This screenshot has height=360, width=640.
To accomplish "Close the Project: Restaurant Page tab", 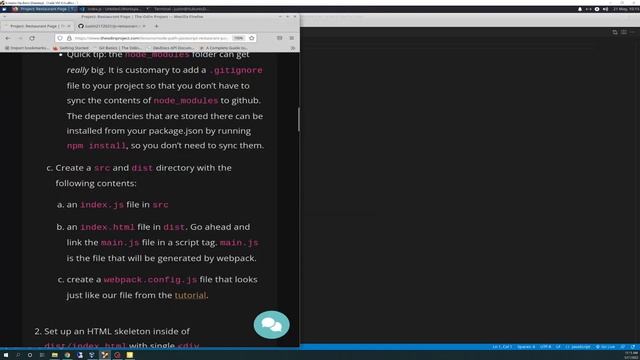I will coord(69,26).
